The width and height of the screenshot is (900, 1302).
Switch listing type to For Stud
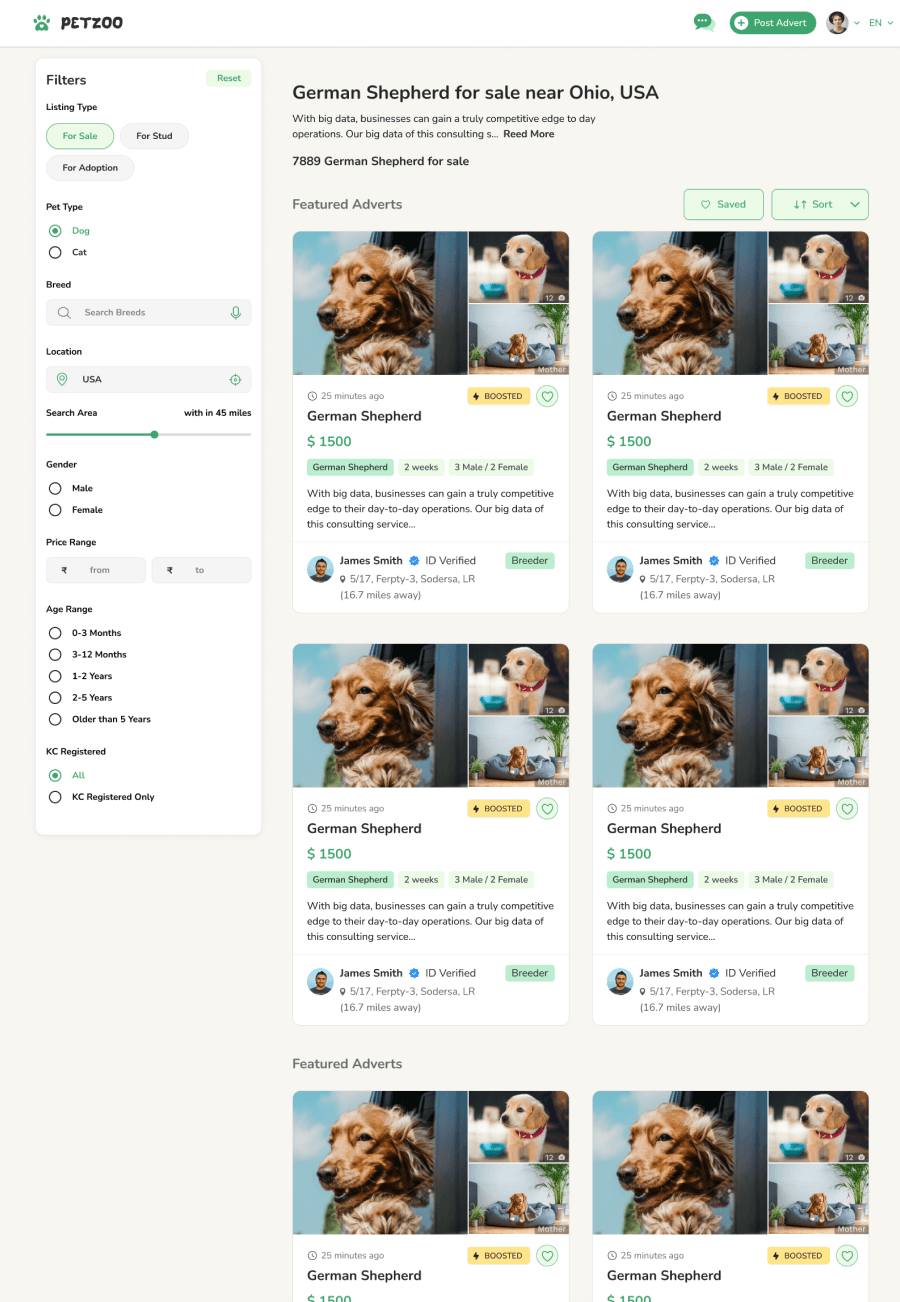pos(154,136)
